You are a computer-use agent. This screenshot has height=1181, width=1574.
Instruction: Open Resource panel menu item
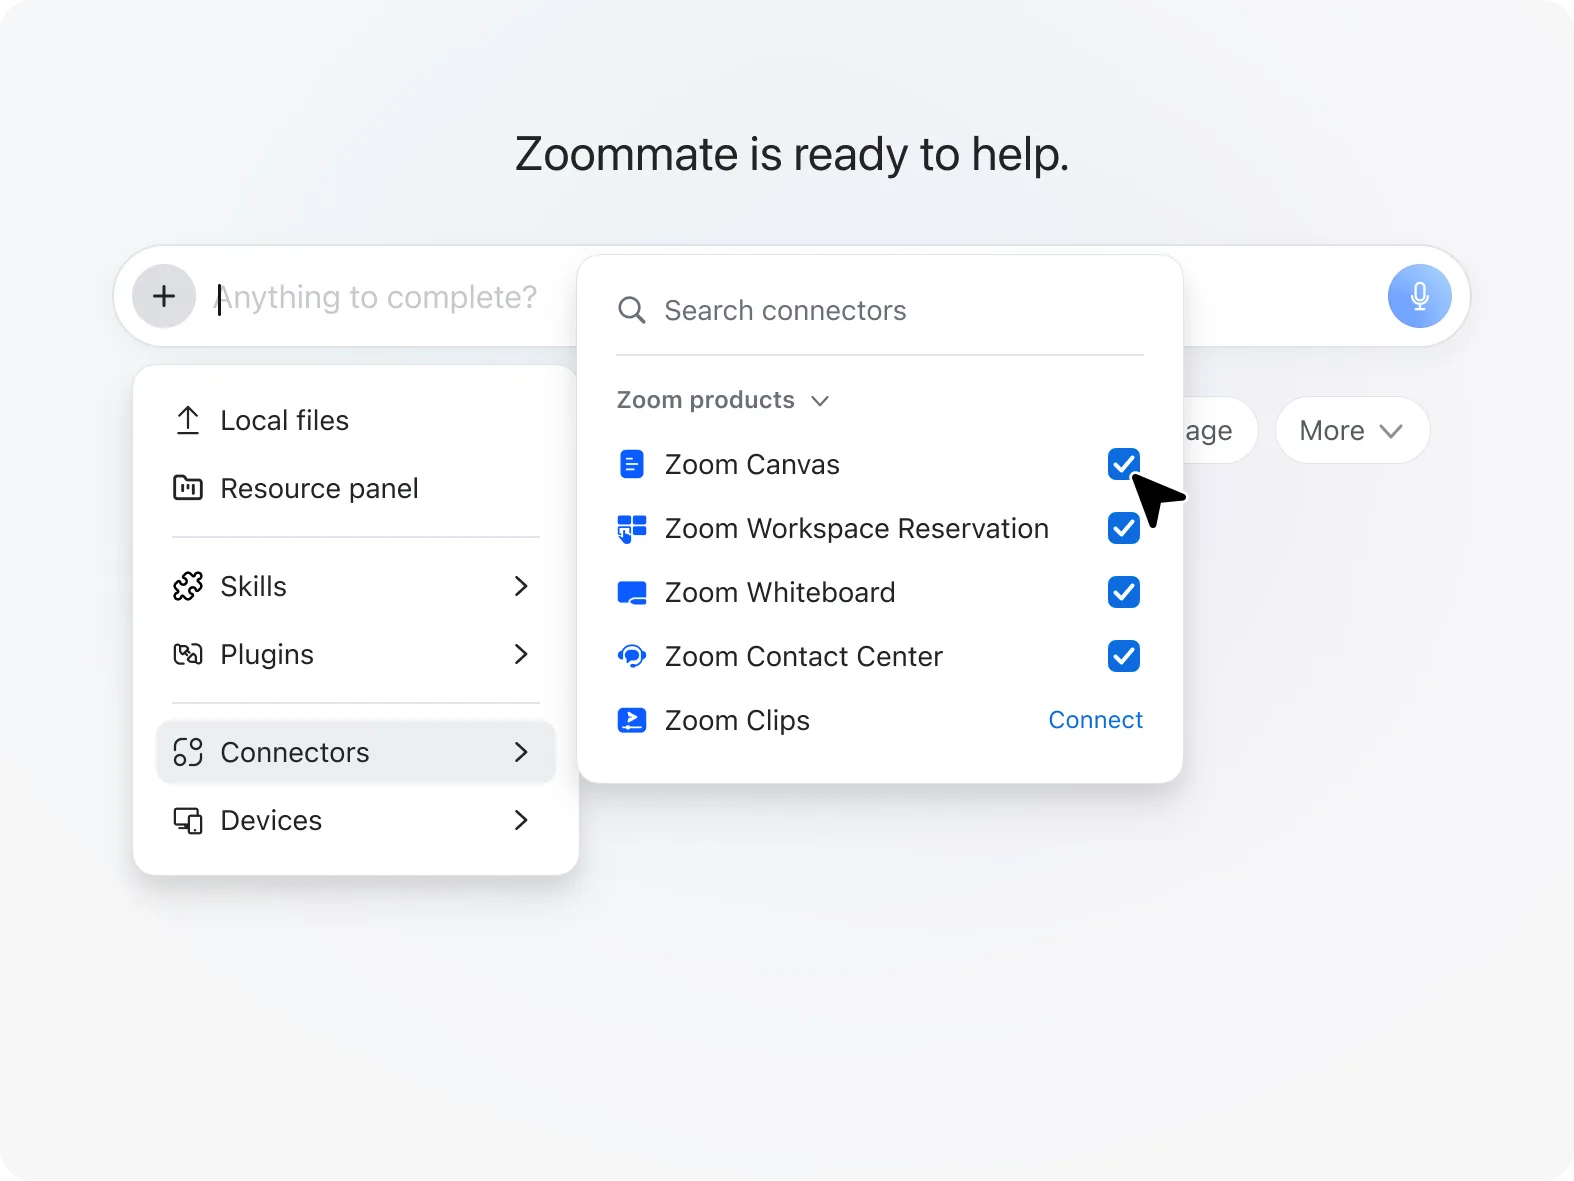click(356, 488)
